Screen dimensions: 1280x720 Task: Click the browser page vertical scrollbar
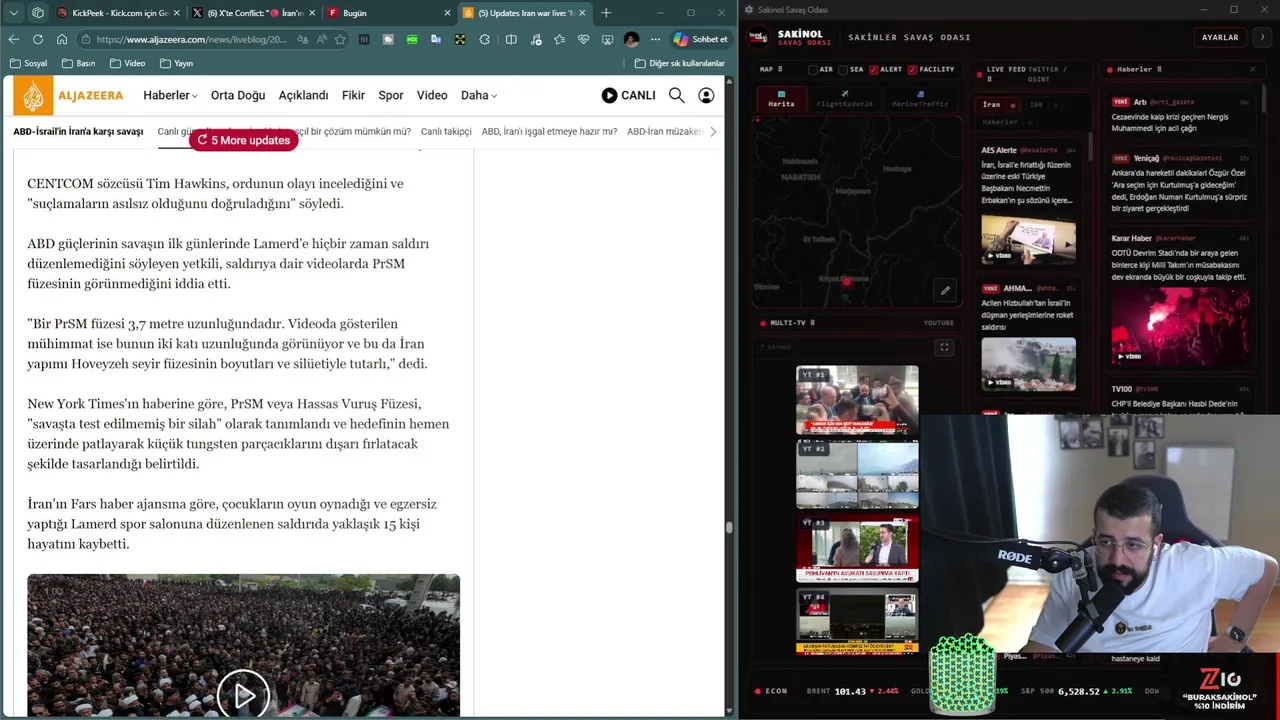(730, 527)
